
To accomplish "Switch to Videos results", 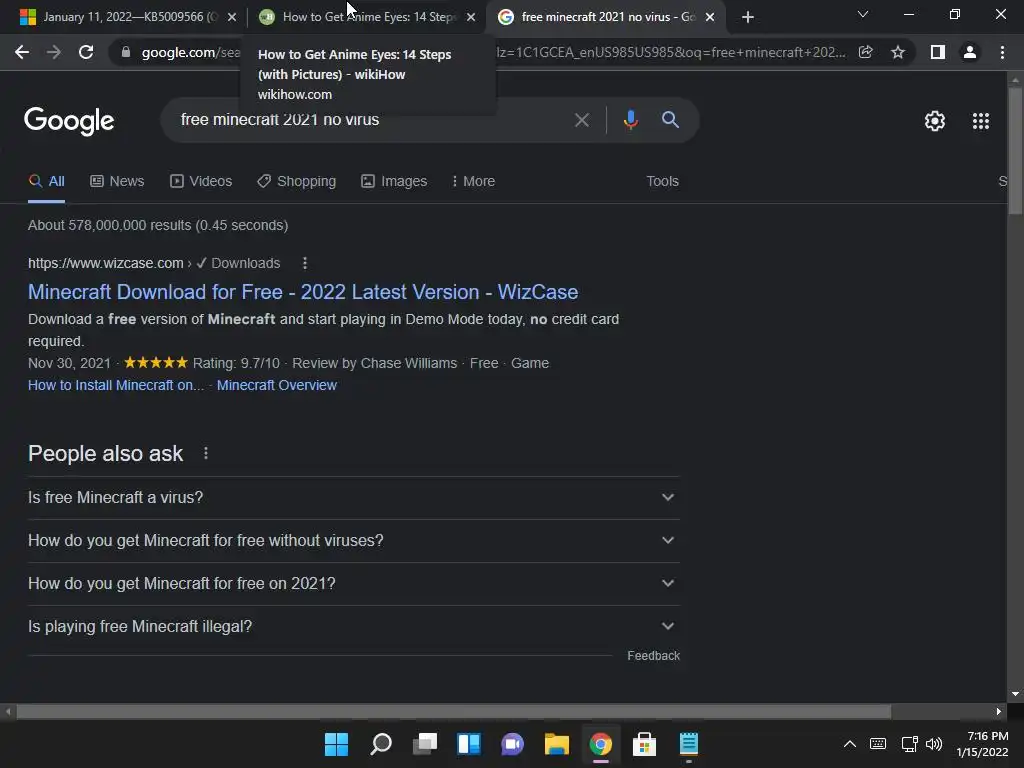I will coord(201,182).
